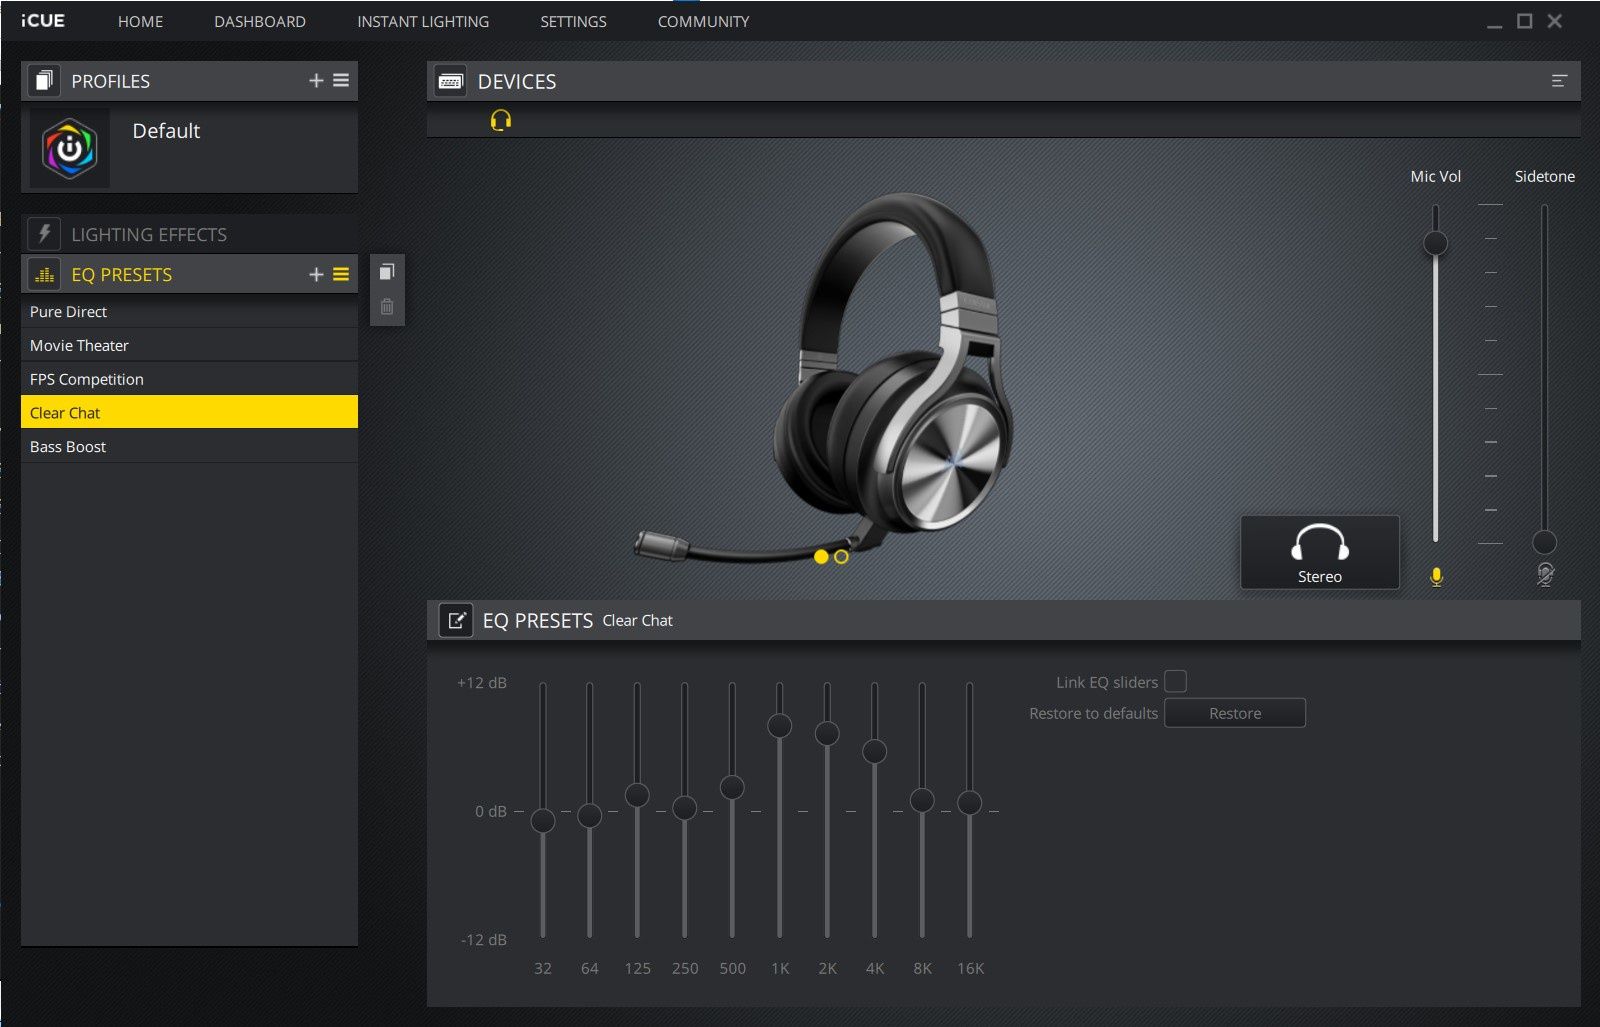This screenshot has height=1027, width=1600.
Task: Select the Clear Chat preset
Action: click(189, 412)
